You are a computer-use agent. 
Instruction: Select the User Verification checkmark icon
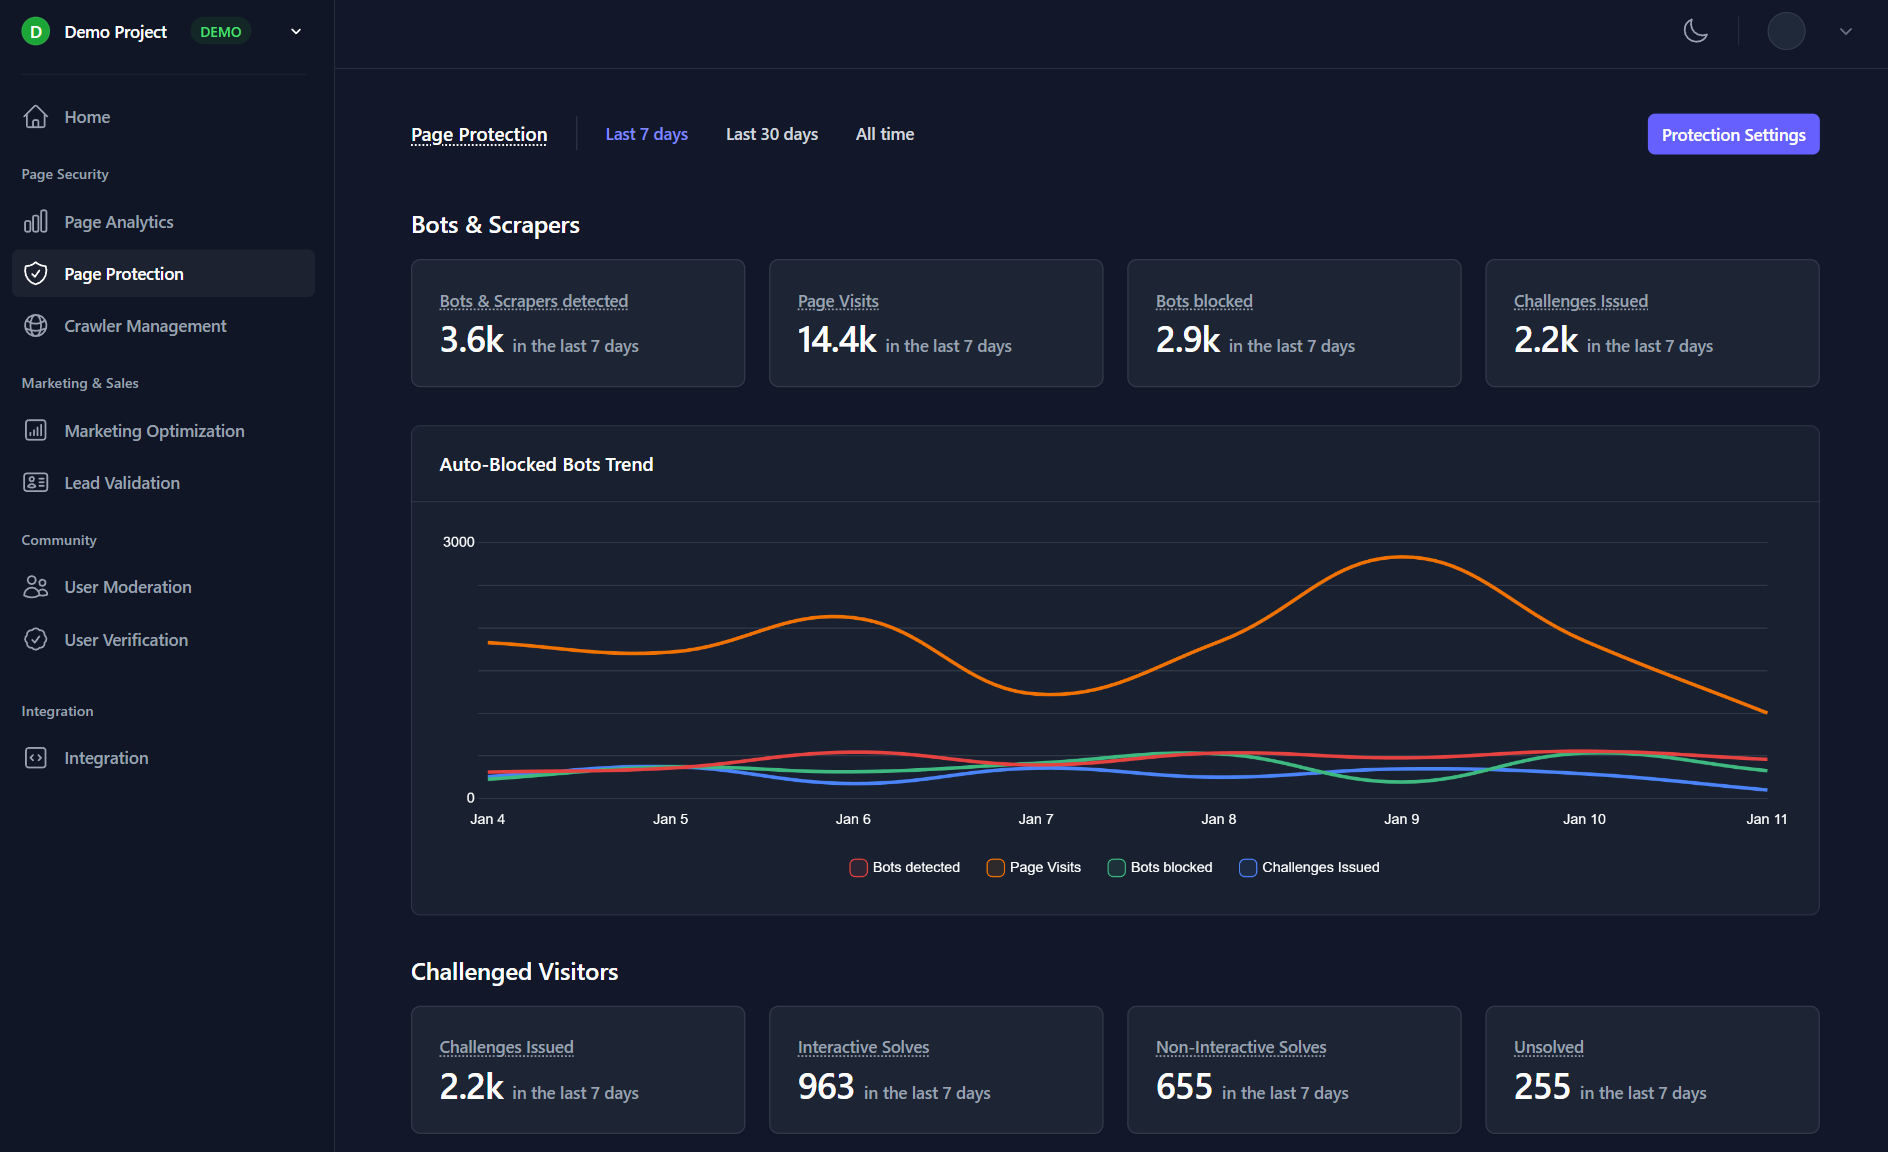point(36,640)
